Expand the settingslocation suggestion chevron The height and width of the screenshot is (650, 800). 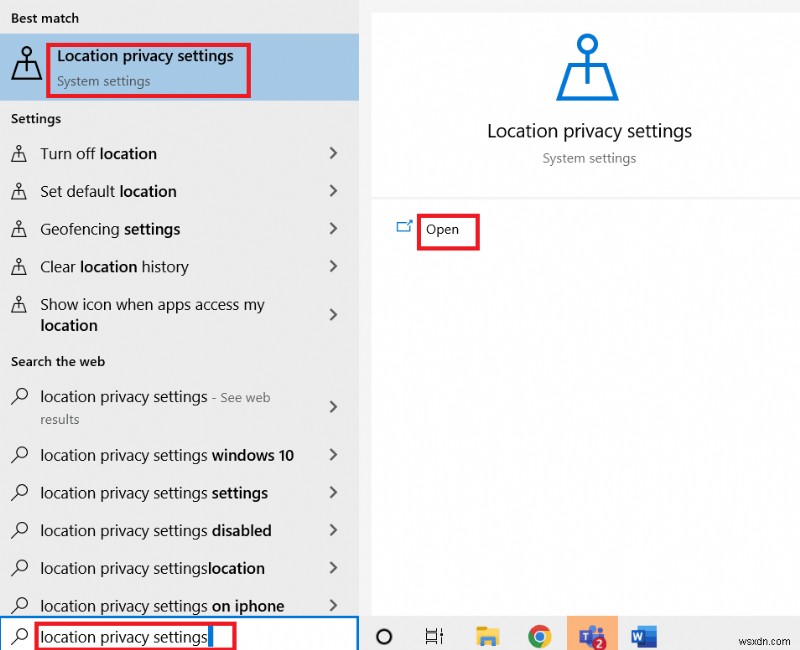click(333, 568)
